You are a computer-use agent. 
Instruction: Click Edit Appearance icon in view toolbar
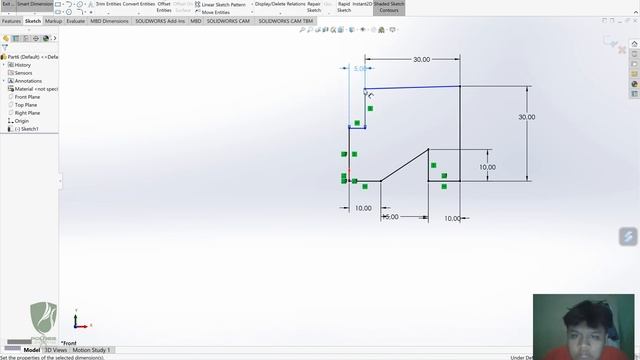click(373, 30)
